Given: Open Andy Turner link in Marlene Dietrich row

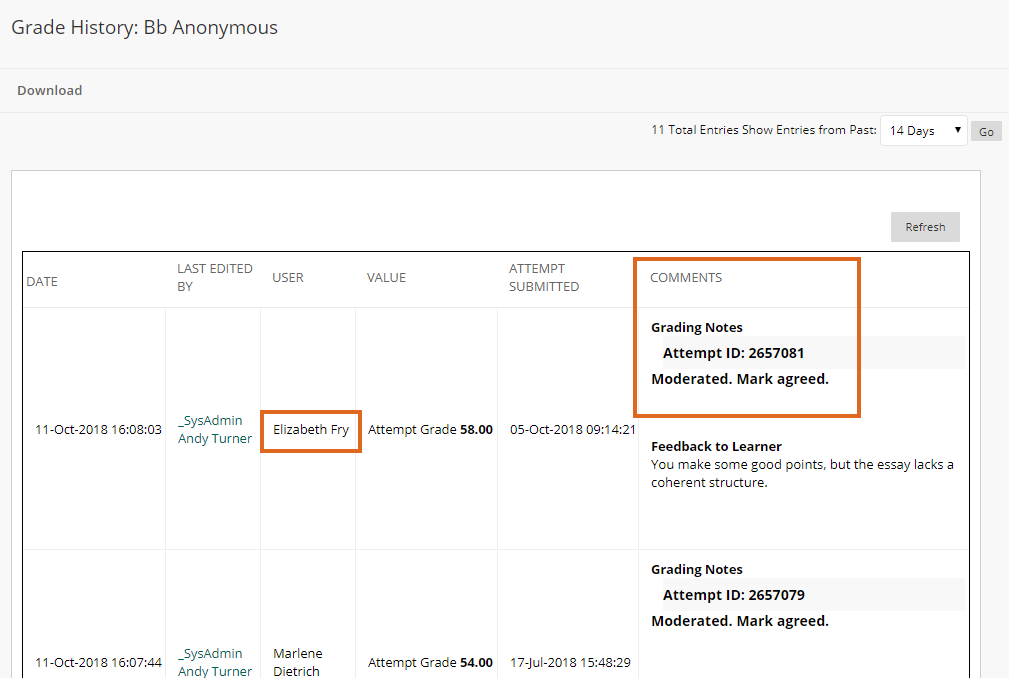Looking at the screenshot, I should [214, 671].
